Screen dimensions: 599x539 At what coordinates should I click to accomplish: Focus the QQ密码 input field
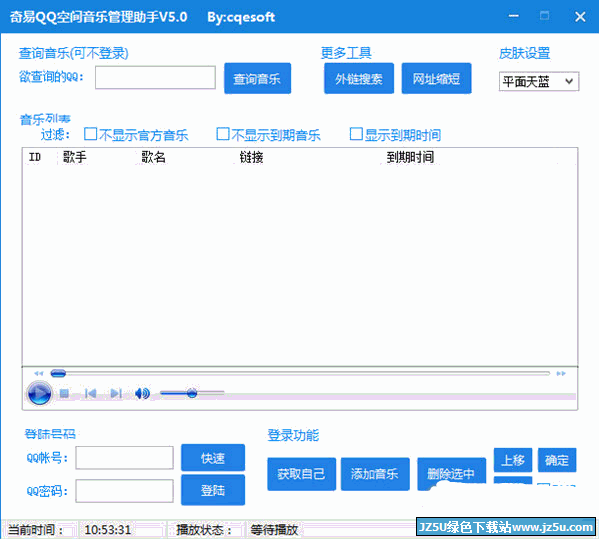pos(124,491)
